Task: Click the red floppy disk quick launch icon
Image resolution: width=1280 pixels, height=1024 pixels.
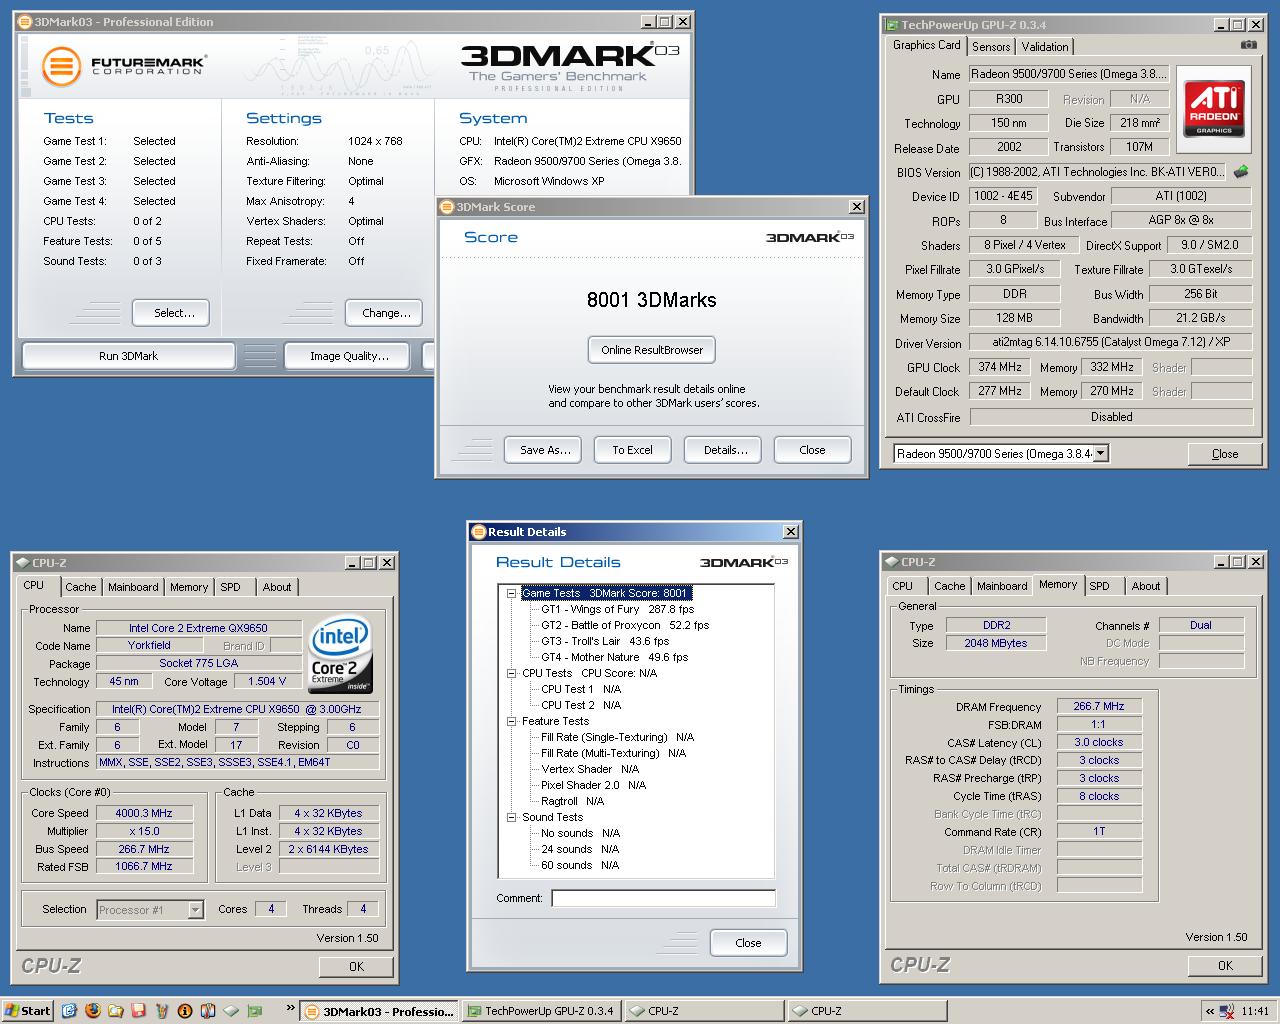Action: point(139,1011)
